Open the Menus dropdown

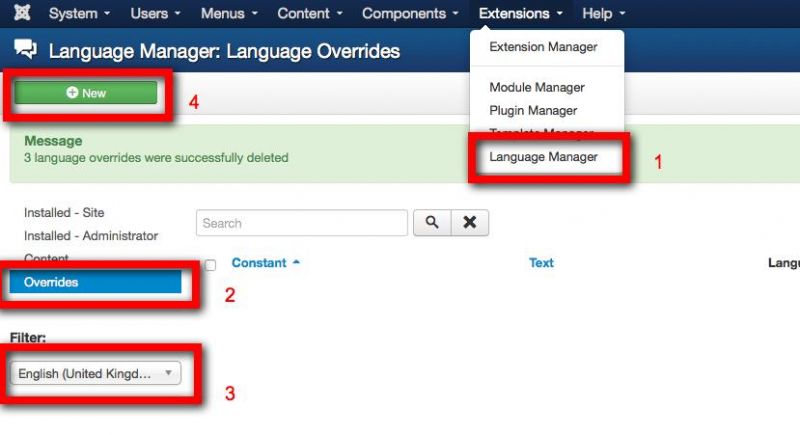[x=229, y=13]
